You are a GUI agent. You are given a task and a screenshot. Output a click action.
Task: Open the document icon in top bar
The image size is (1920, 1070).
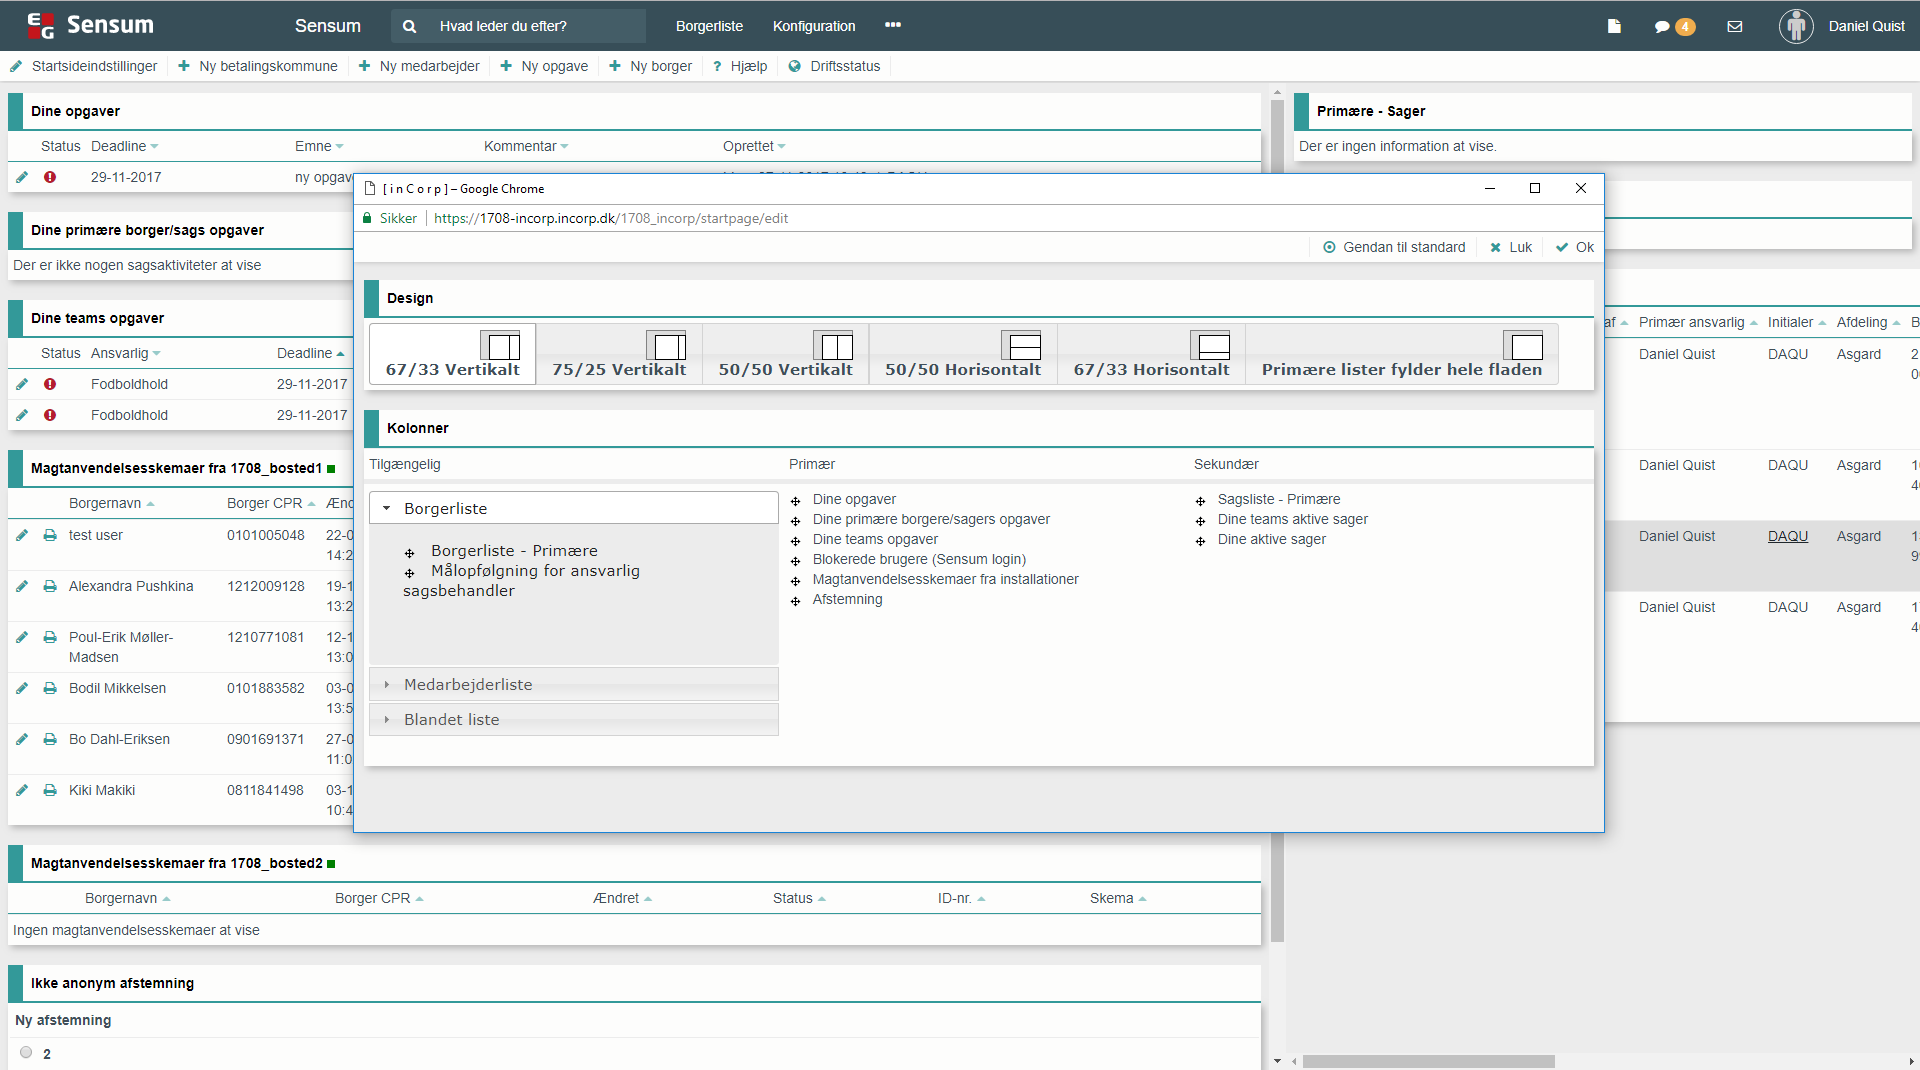(1614, 27)
